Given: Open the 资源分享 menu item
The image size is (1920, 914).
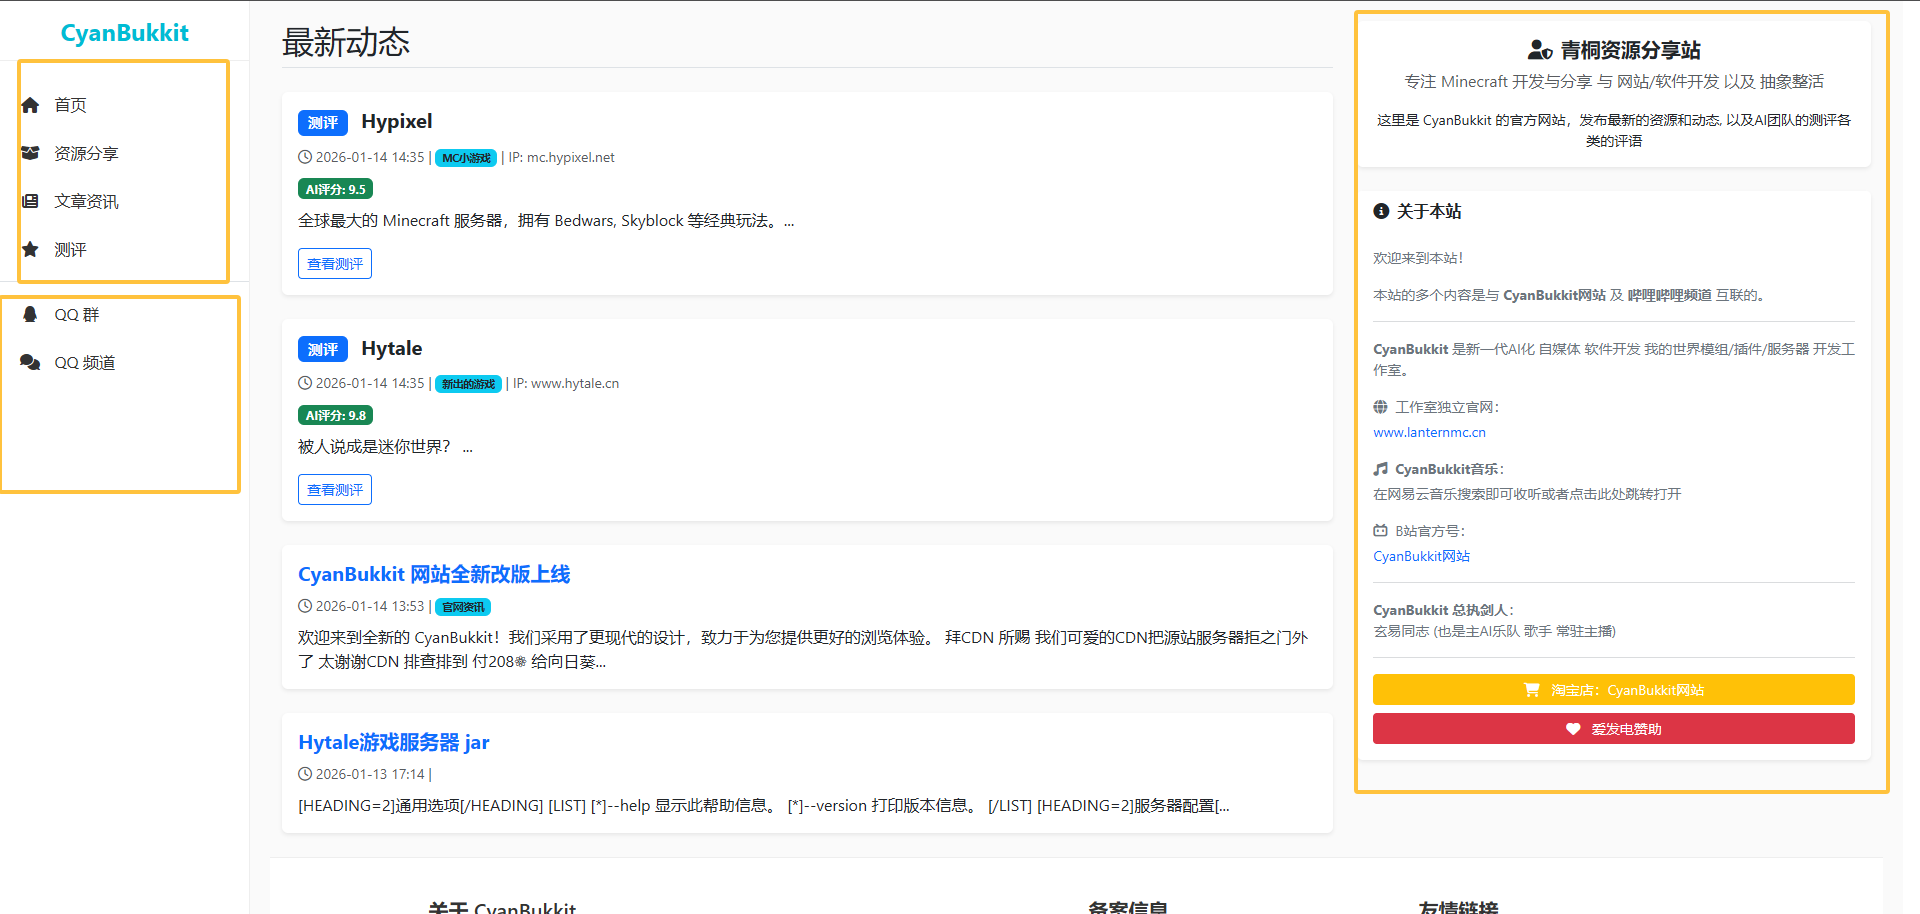Looking at the screenshot, I should [86, 153].
